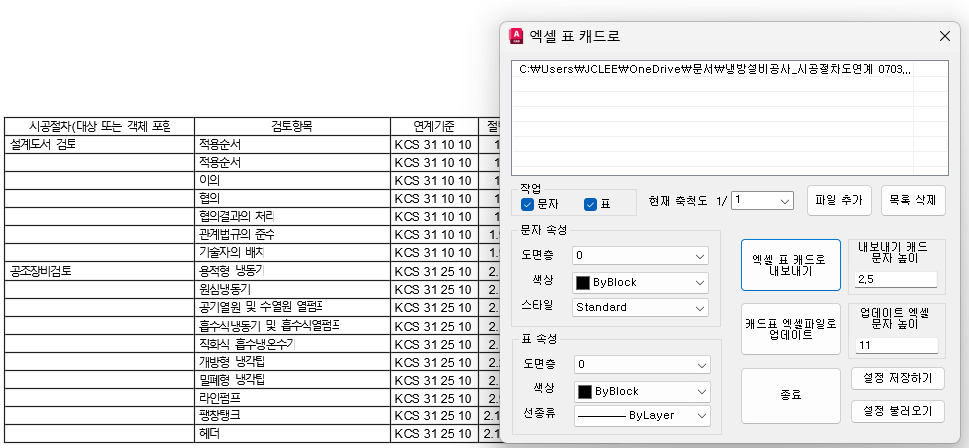The image size is (969, 448).
Task: Click 캐드표 엑셀파일로 업데이트 button
Action: tap(791, 329)
